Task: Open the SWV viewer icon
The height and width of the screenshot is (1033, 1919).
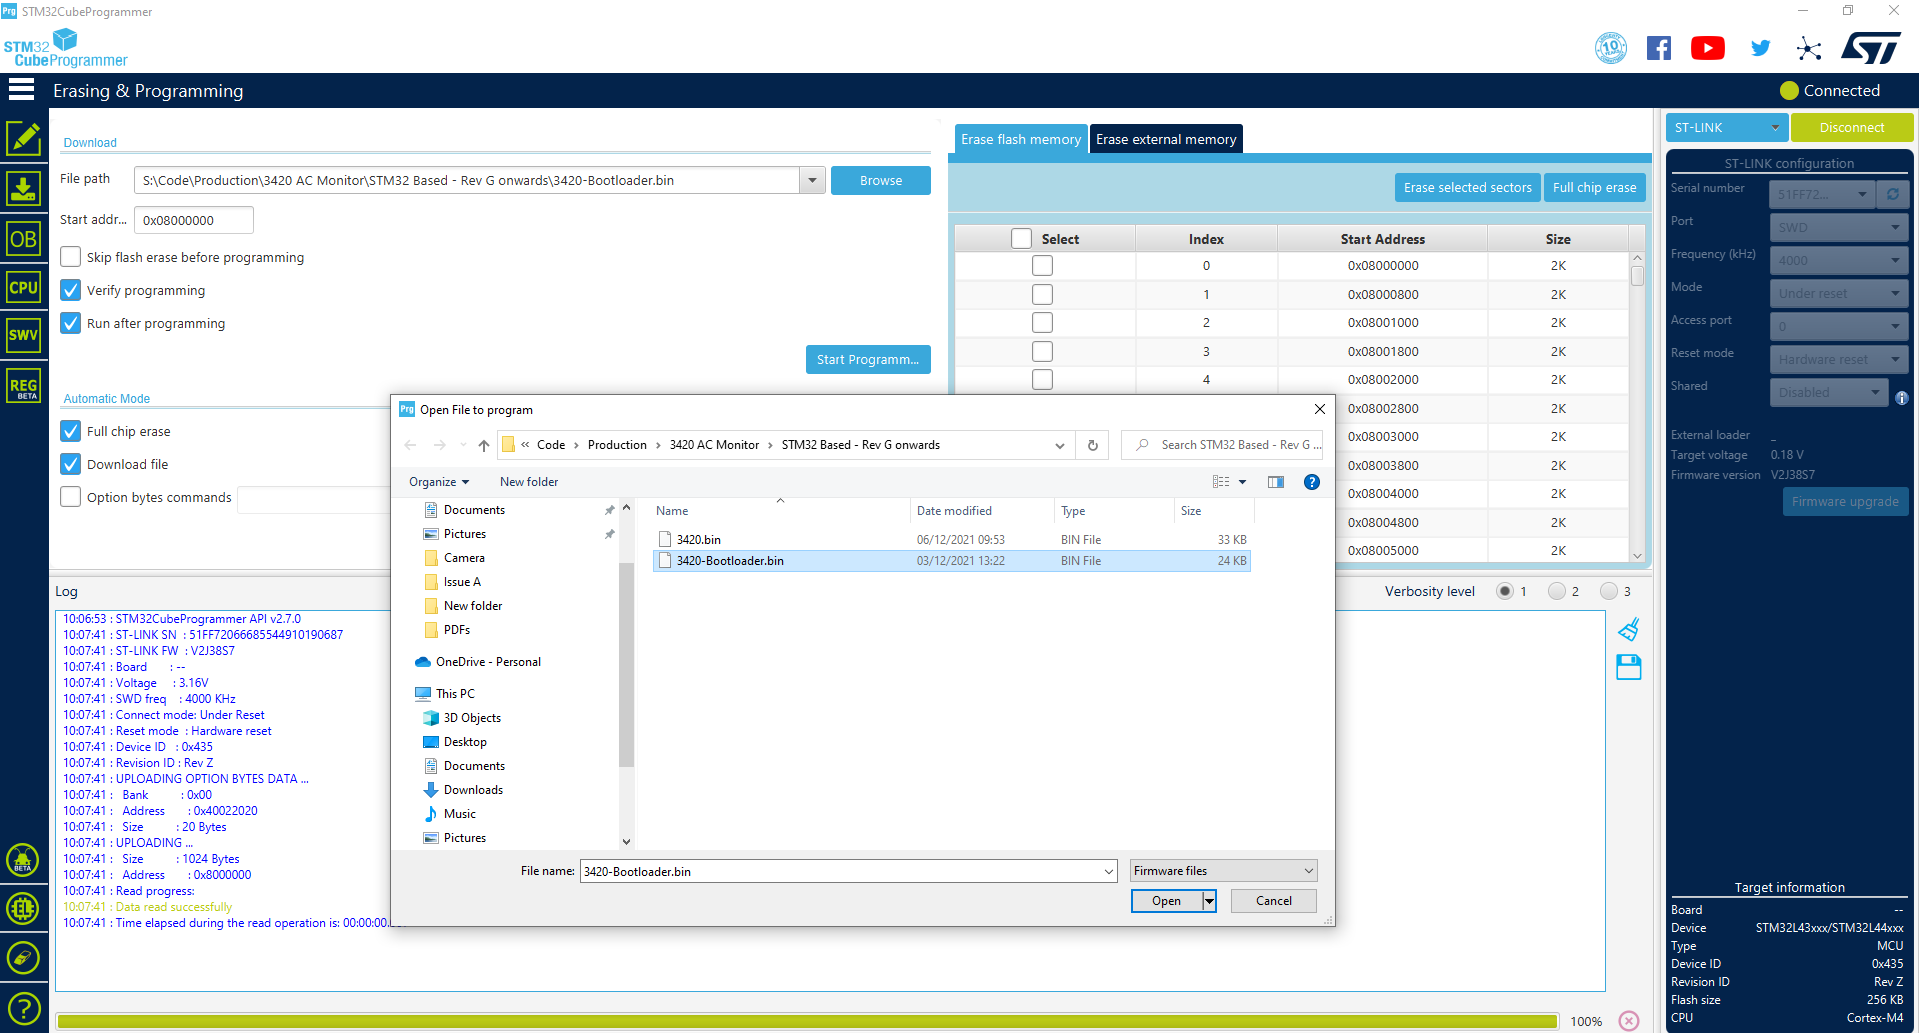Action: [23, 335]
